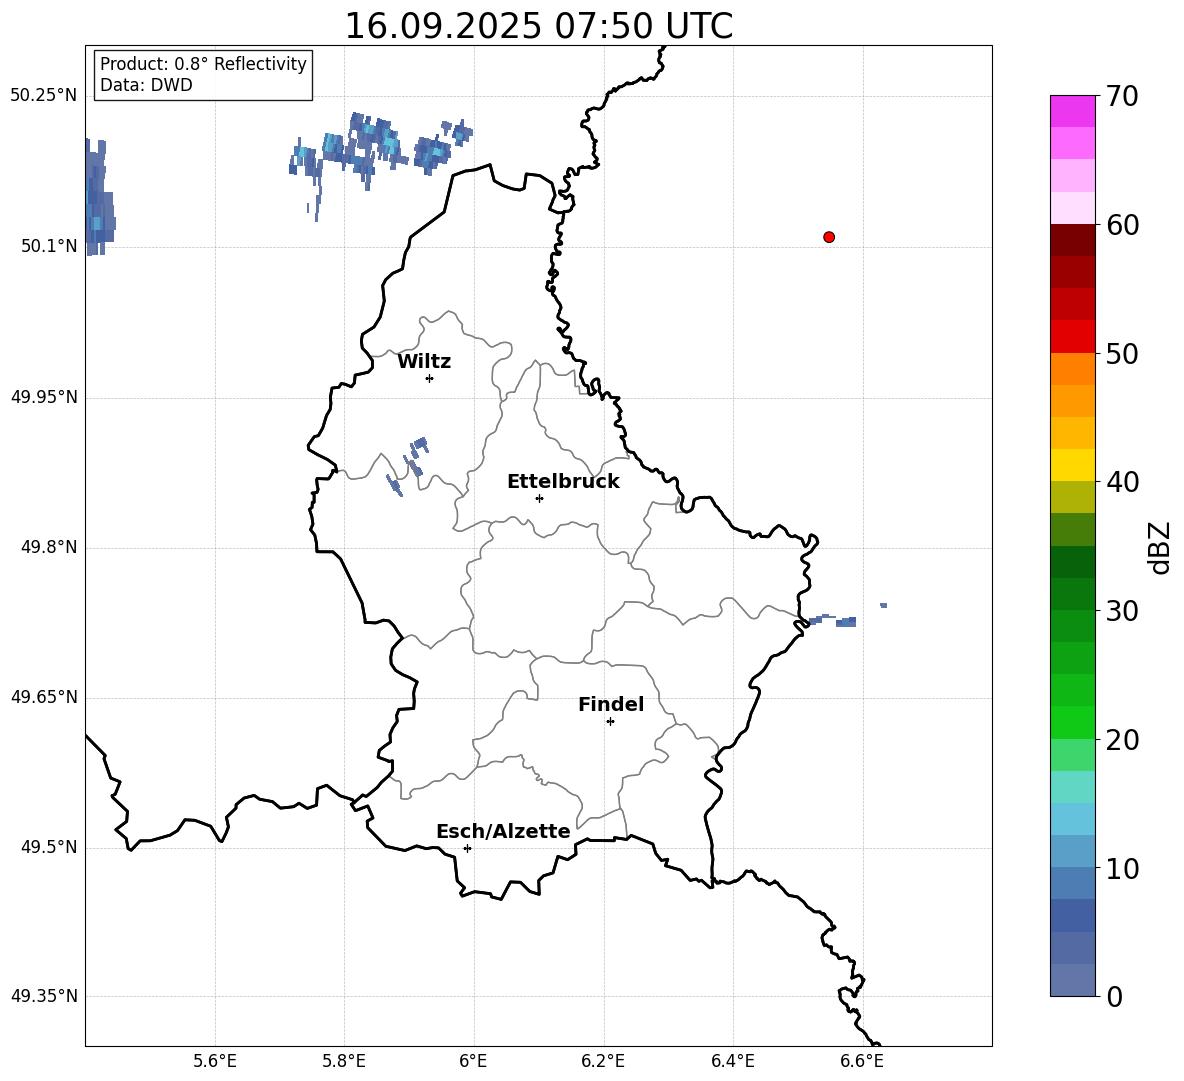This screenshot has width=1184, height=1081.
Task: Click the Ettelbruck city label
Action: [563, 482]
